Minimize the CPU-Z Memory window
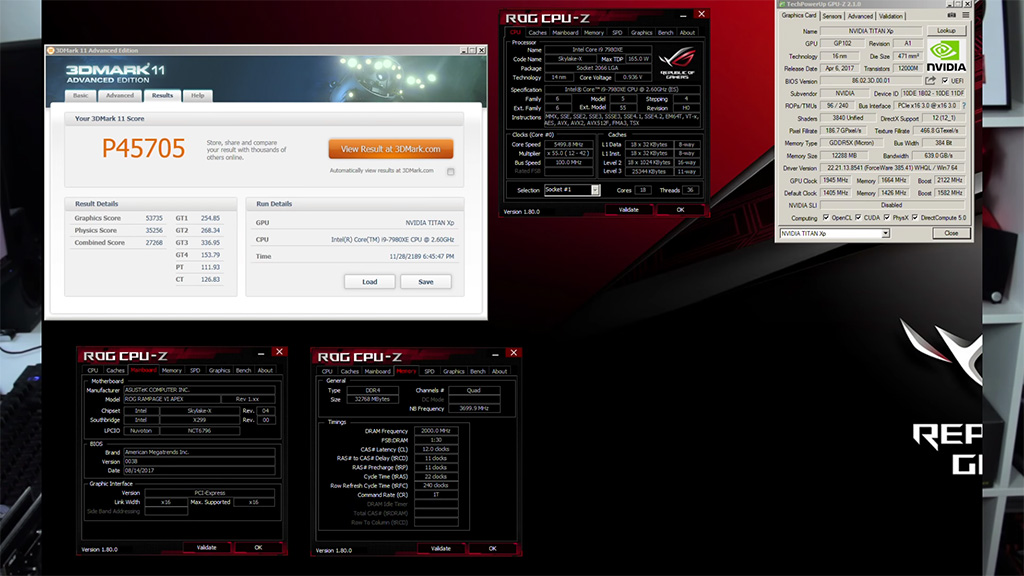 [x=495, y=354]
